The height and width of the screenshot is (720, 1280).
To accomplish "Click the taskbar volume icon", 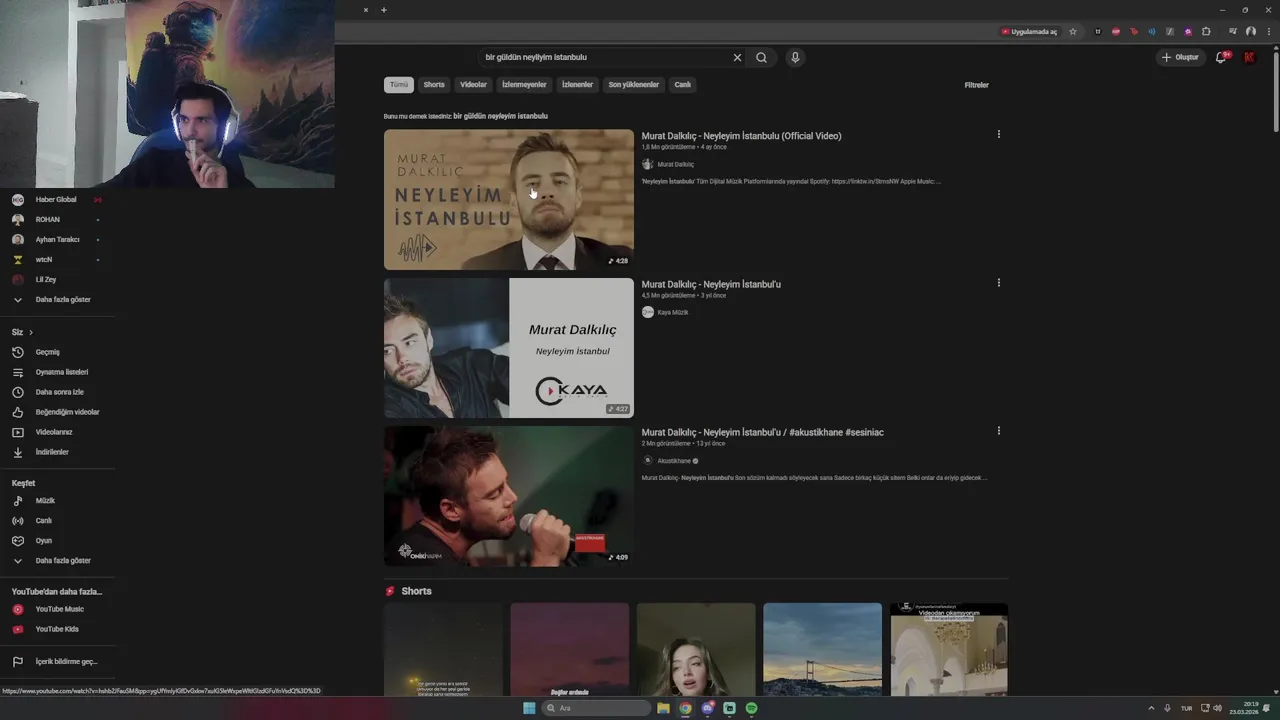I will pos(1217,708).
